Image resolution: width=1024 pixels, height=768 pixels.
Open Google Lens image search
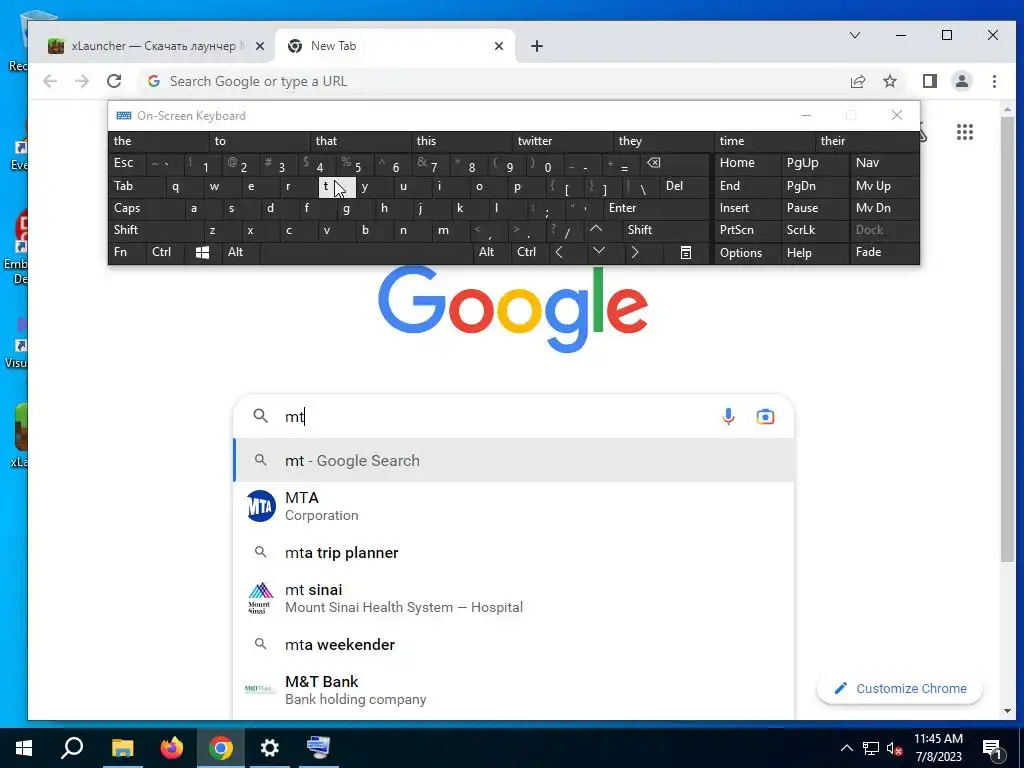765,416
